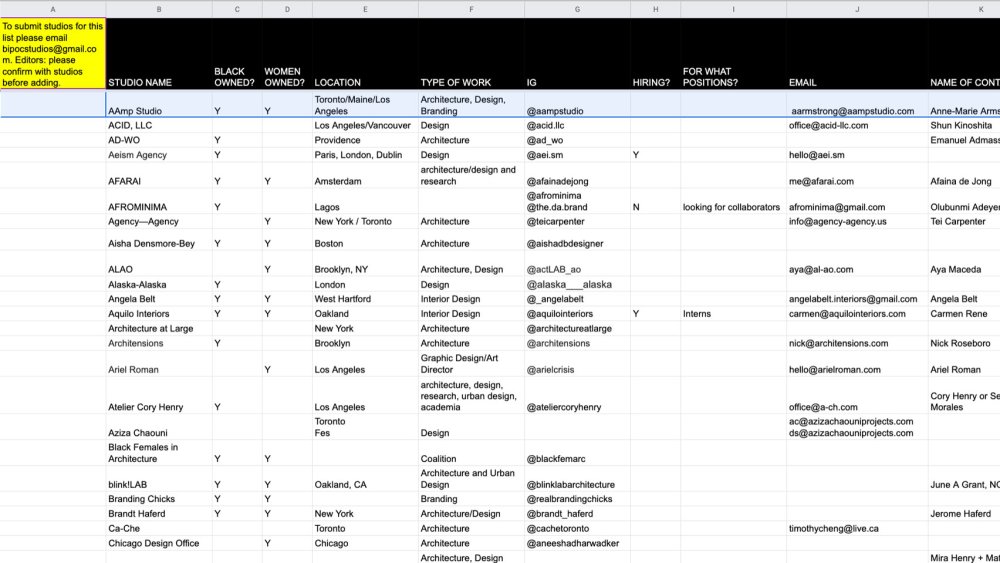The width and height of the screenshot is (1000, 563).
Task: Click the HIRING? header cell
Action: (x=655, y=54)
